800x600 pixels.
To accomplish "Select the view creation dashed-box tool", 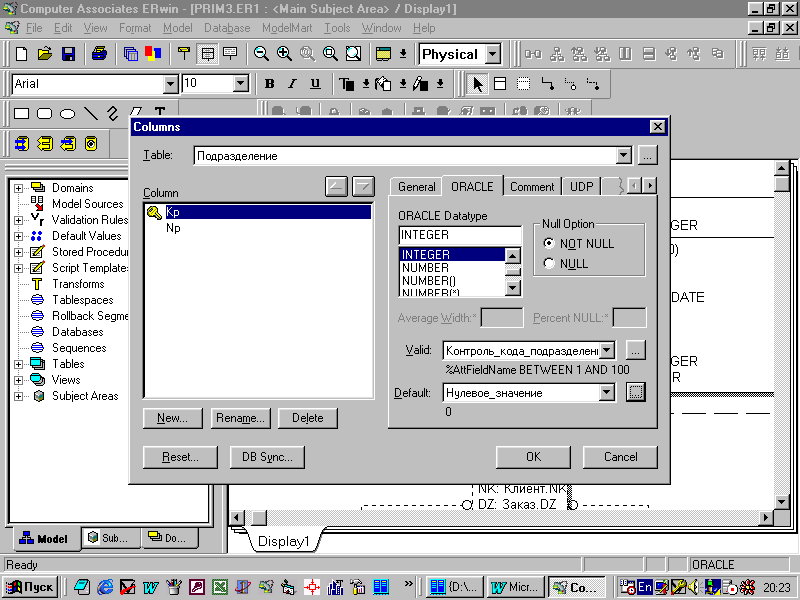I will point(523,84).
